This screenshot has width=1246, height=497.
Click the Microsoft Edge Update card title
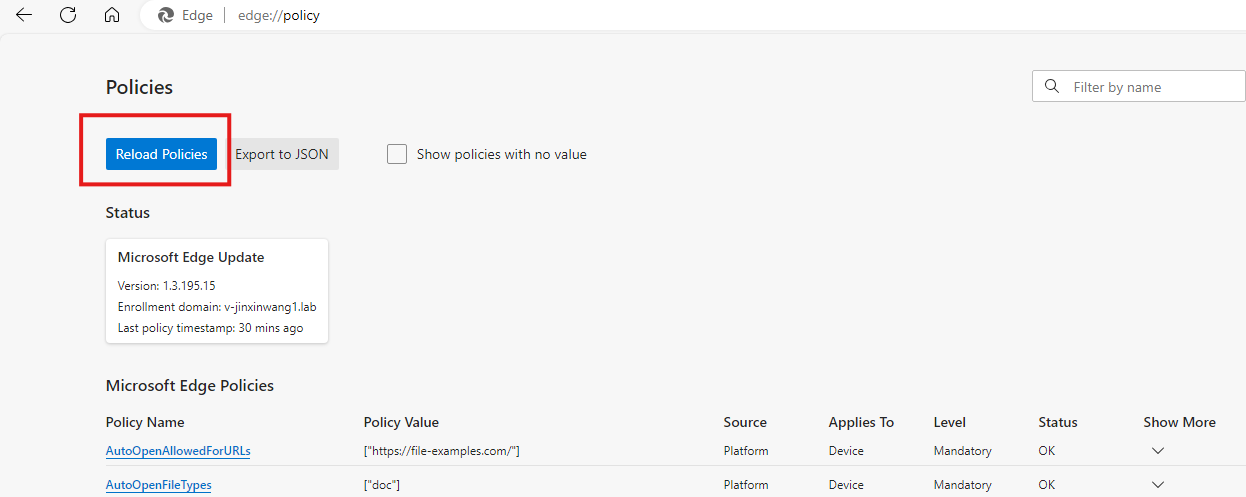[191, 257]
